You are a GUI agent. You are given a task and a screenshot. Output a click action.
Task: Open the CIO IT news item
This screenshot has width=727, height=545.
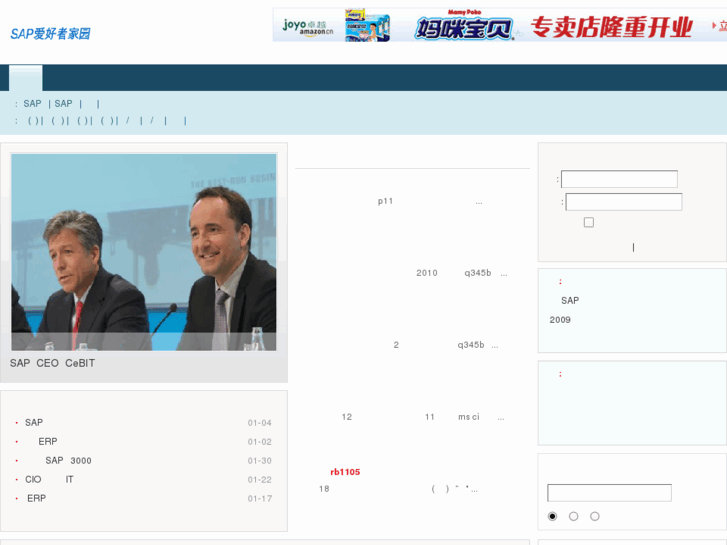(x=49, y=479)
